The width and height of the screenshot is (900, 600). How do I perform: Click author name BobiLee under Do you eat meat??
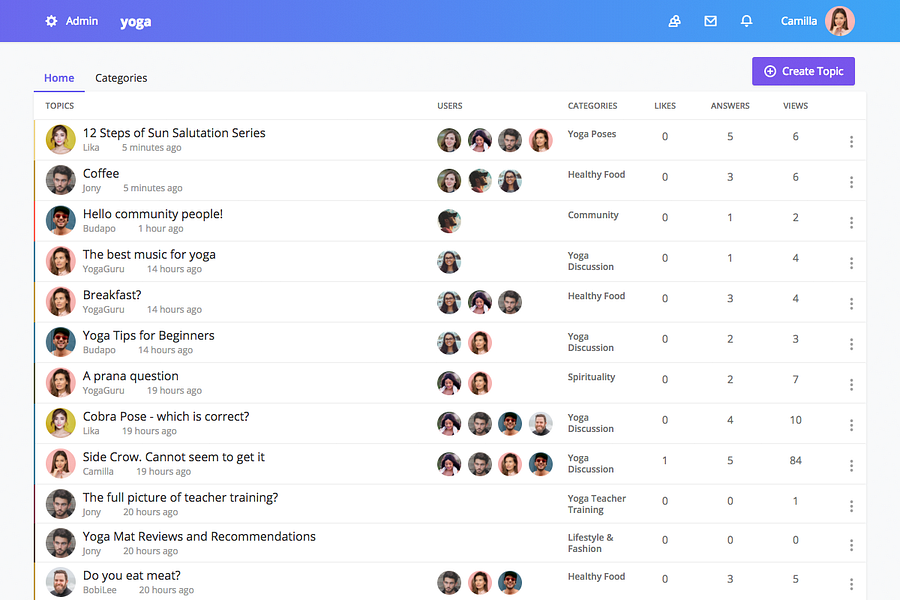point(99,590)
